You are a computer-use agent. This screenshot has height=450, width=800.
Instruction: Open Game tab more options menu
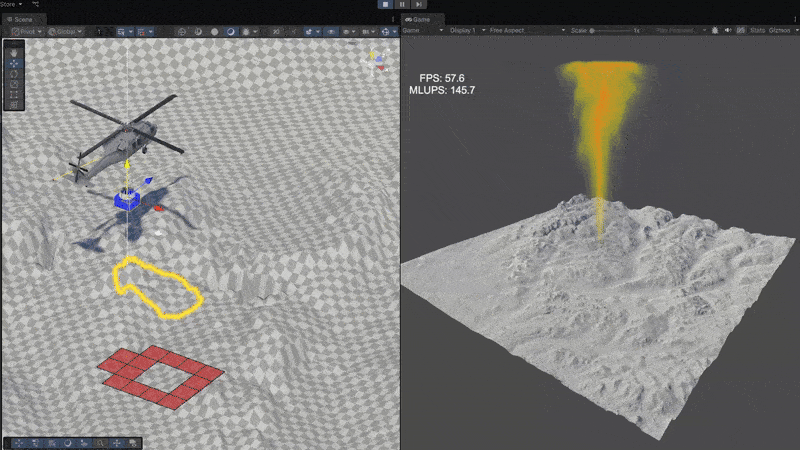coord(795,19)
